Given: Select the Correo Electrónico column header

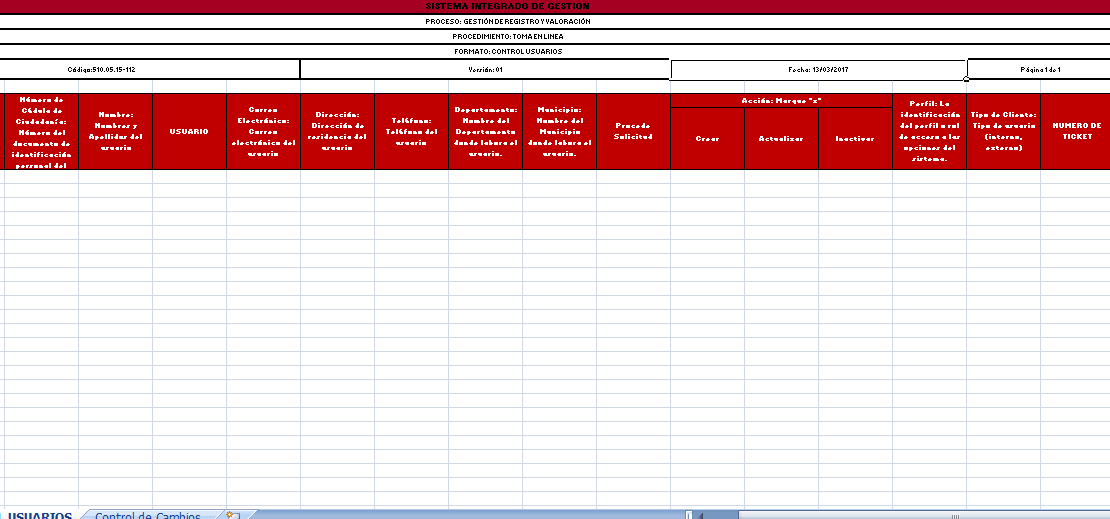Looking at the screenshot, I should coord(263,132).
